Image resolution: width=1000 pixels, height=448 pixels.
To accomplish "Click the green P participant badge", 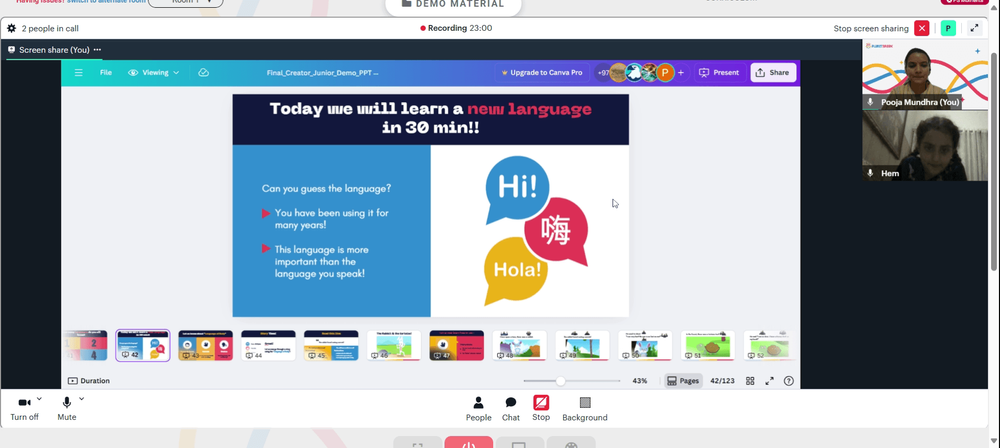I will point(948,28).
